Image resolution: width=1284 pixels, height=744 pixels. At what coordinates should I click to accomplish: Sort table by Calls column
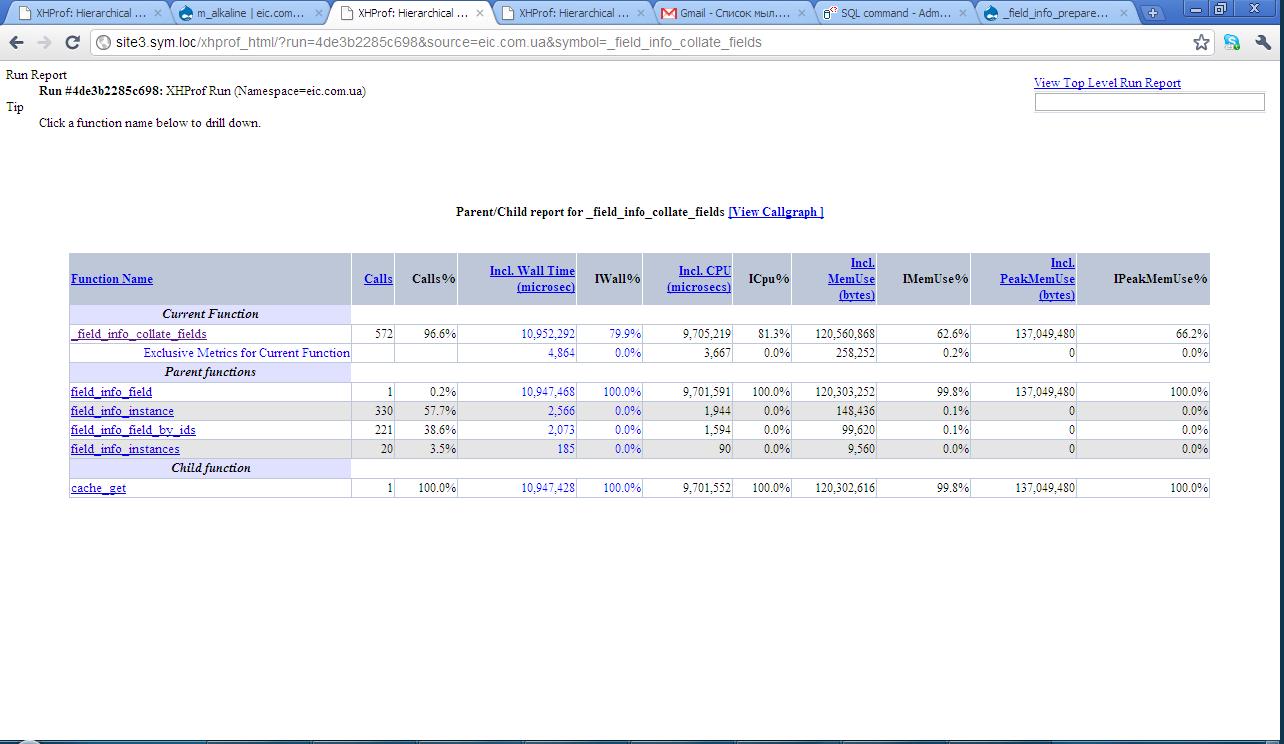click(378, 279)
